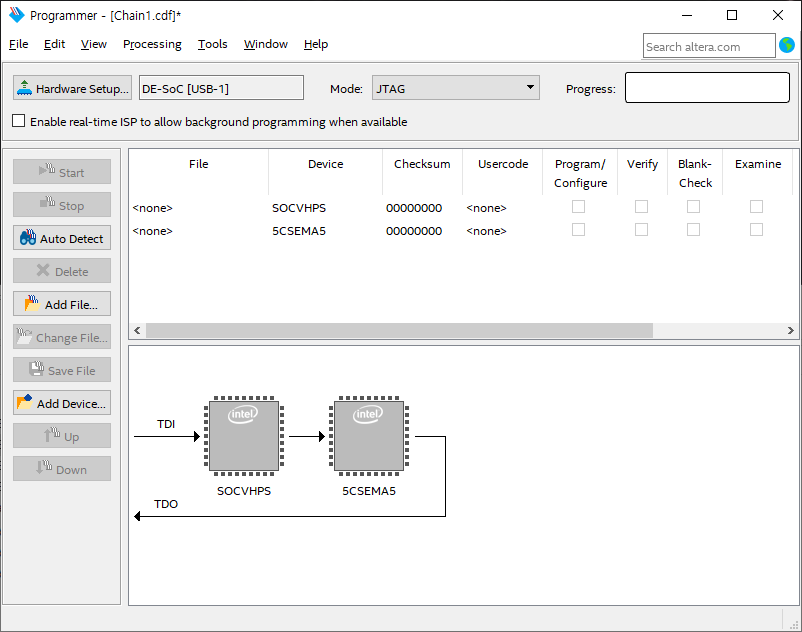802x632 pixels.
Task: Click the Stop button
Action: pyautogui.click(x=62, y=205)
